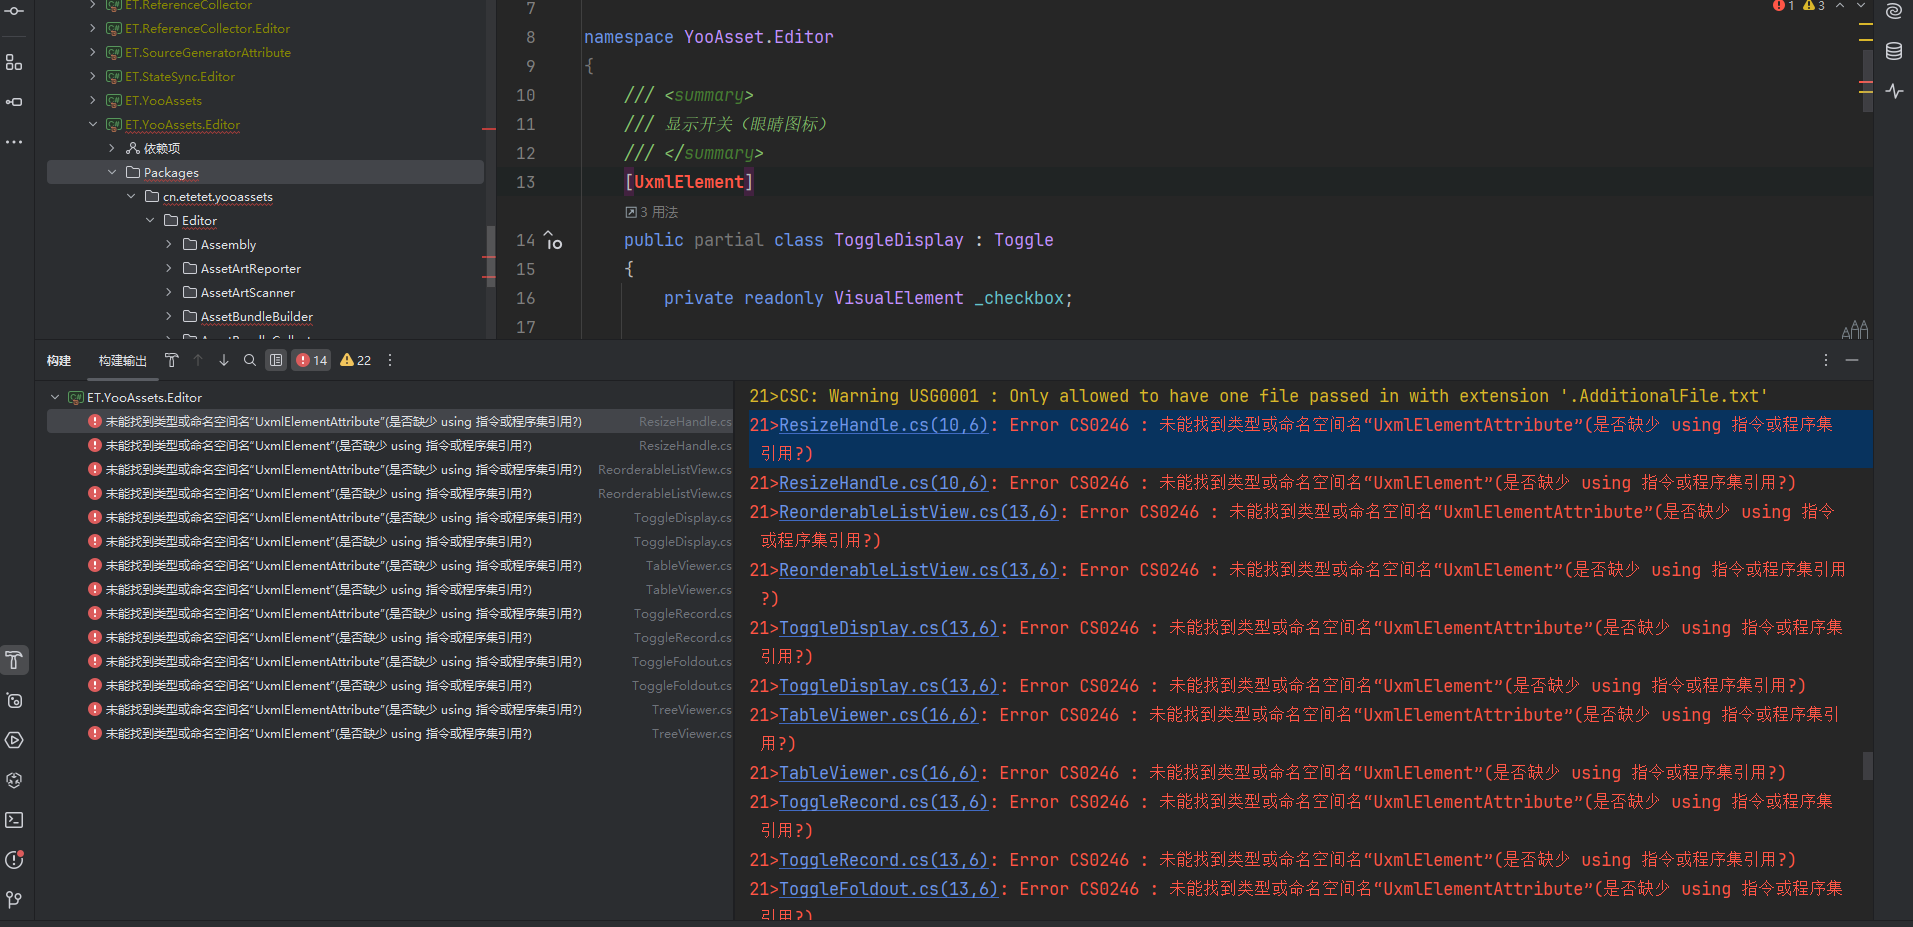
Task: Open build panel options menu at right
Action: tap(1826, 360)
